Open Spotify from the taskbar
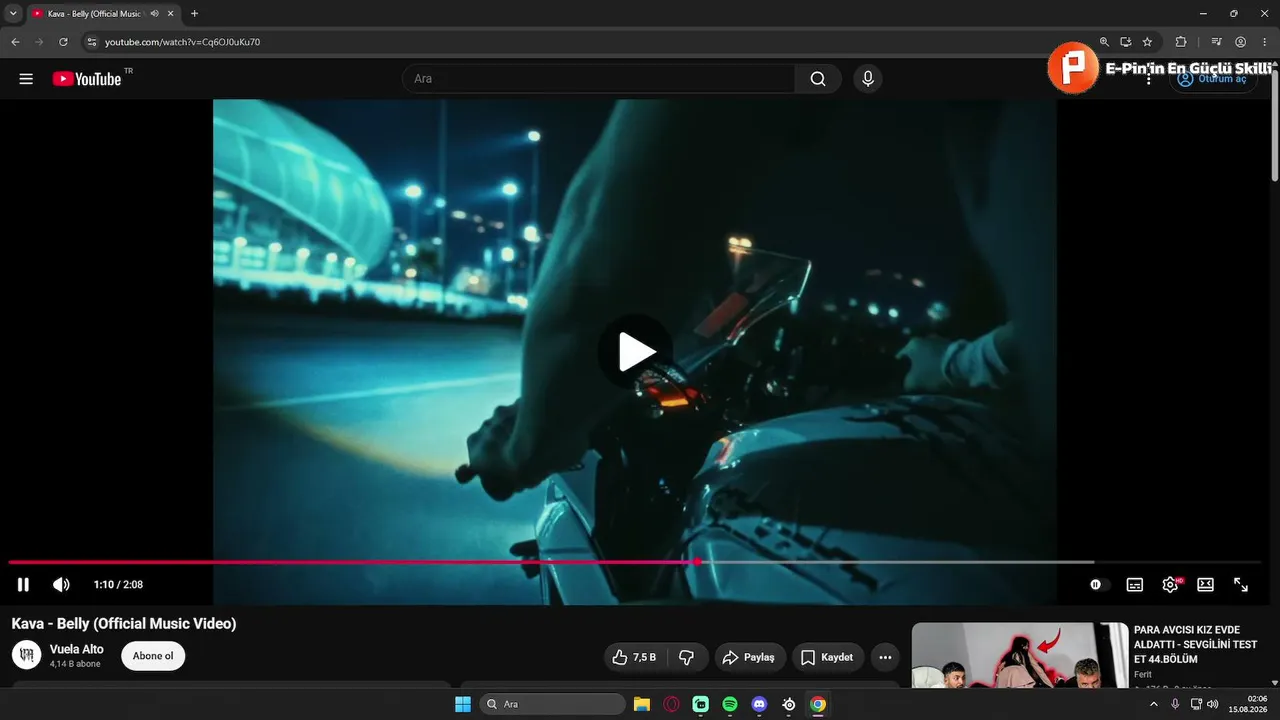Image resolution: width=1280 pixels, height=720 pixels. [x=730, y=704]
